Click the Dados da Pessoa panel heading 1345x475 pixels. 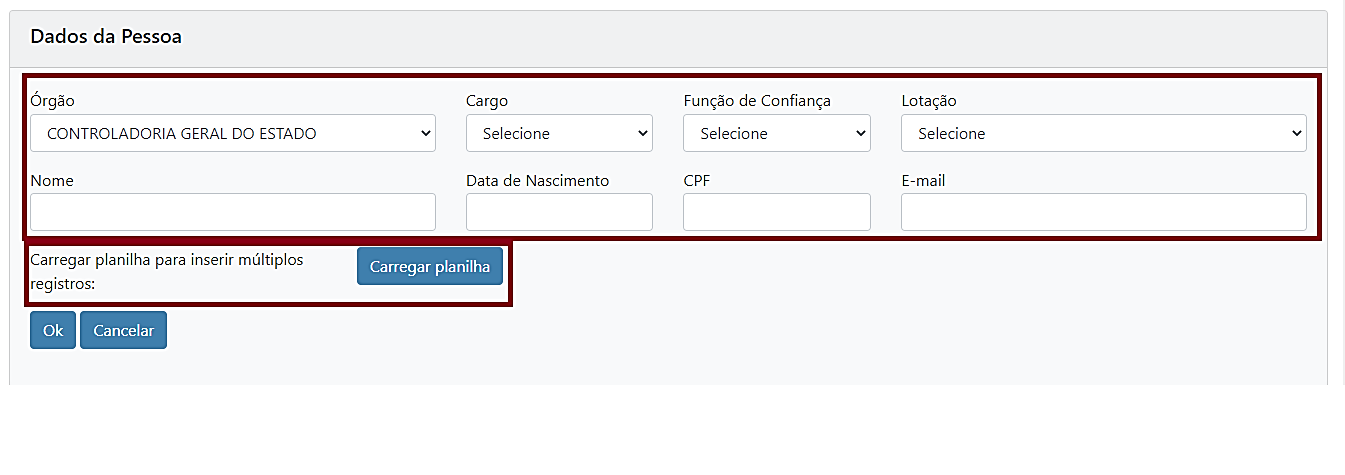[x=106, y=37]
